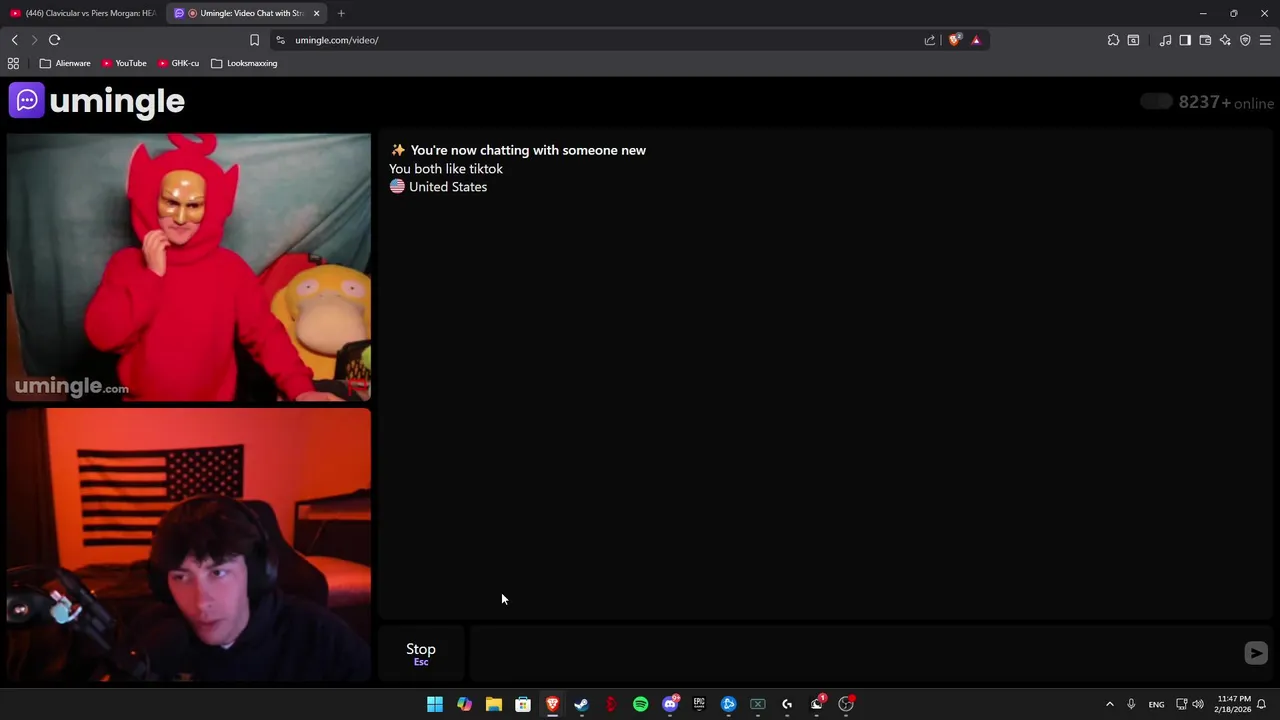Open the GHK-cu bookmark

[179, 63]
